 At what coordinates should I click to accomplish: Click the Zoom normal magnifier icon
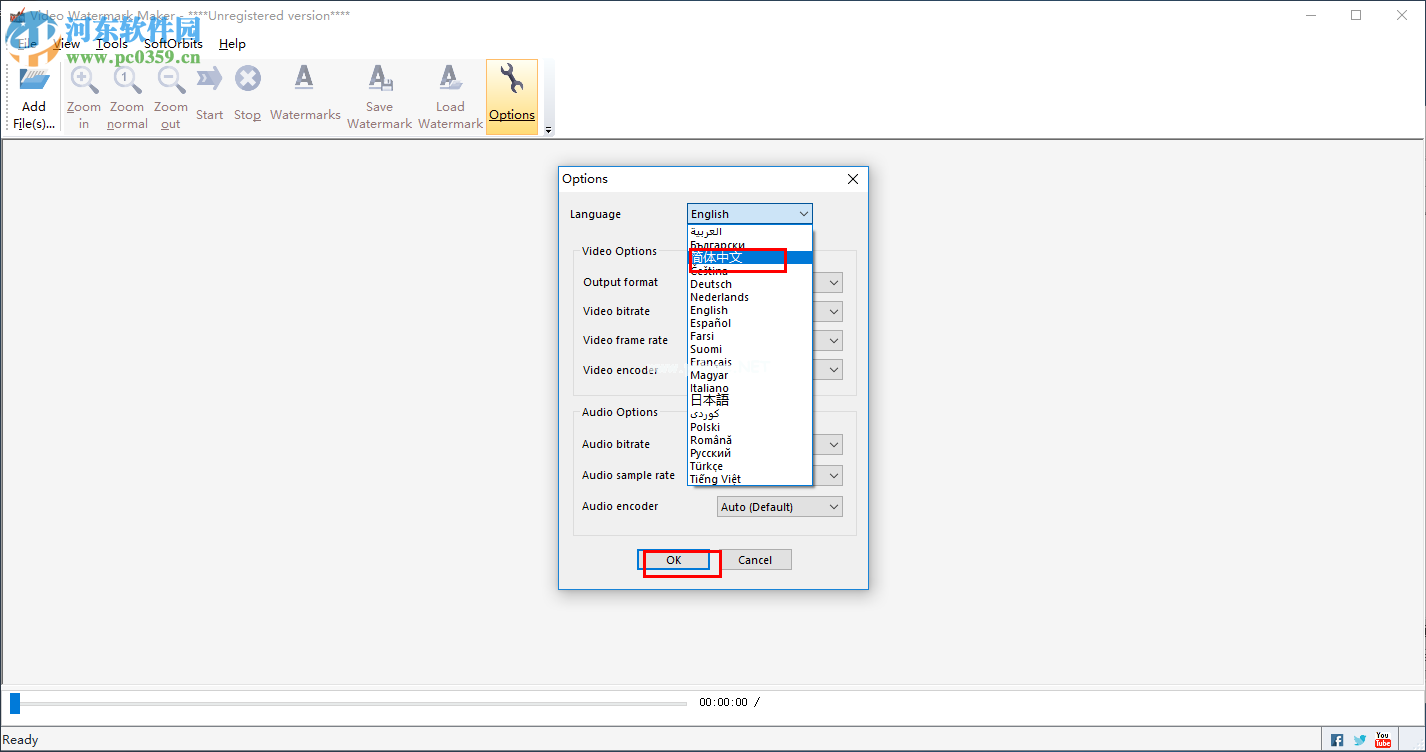(127, 80)
